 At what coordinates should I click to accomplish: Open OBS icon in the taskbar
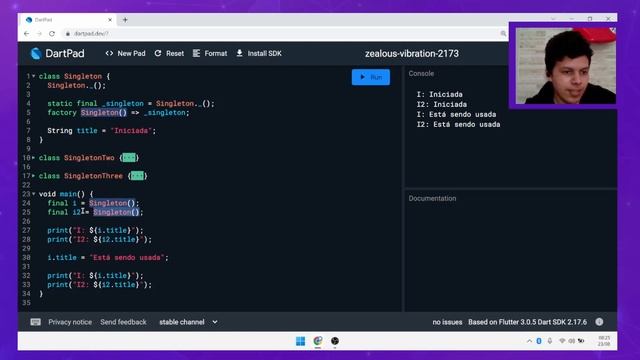pos(335,341)
